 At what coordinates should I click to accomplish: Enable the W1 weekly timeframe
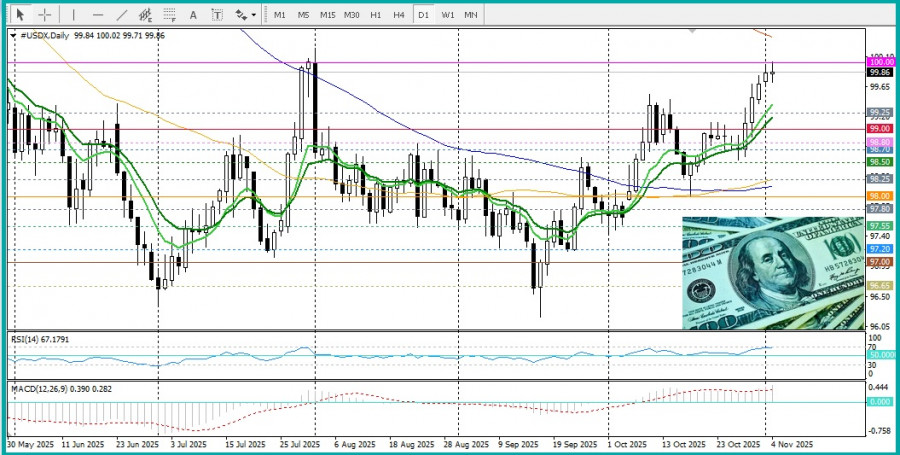point(447,15)
